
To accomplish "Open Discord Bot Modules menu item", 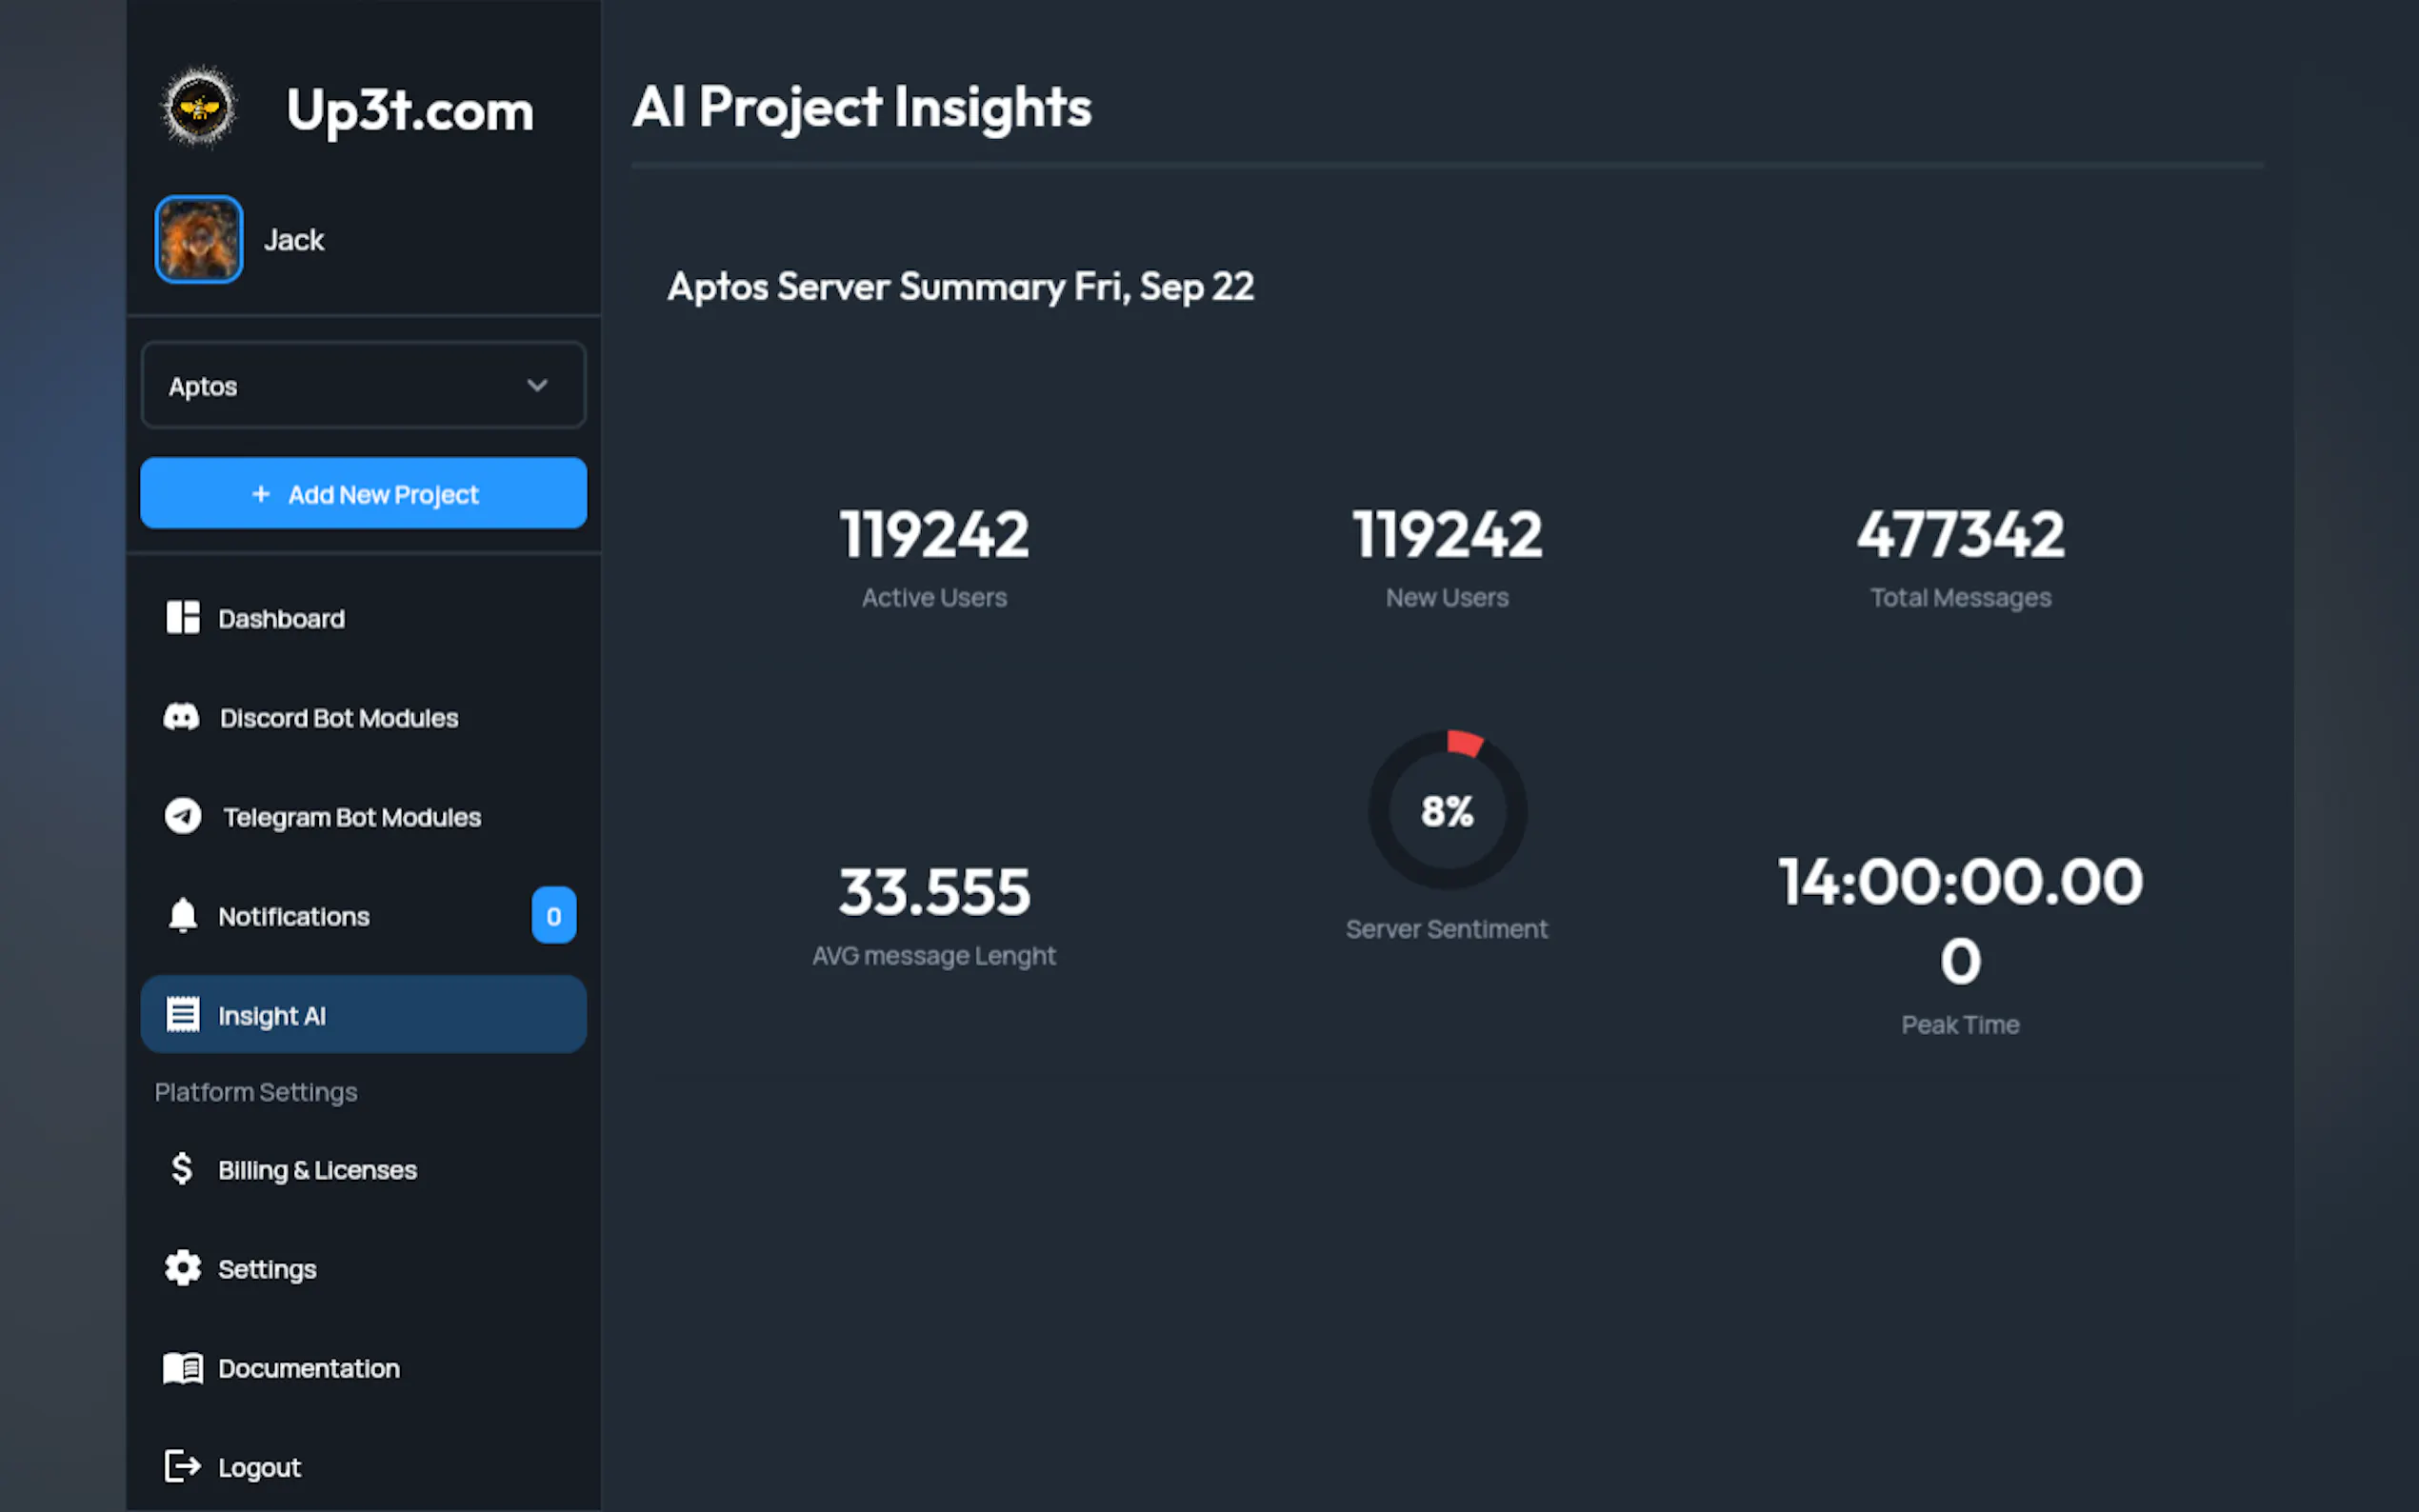I will click(x=339, y=718).
